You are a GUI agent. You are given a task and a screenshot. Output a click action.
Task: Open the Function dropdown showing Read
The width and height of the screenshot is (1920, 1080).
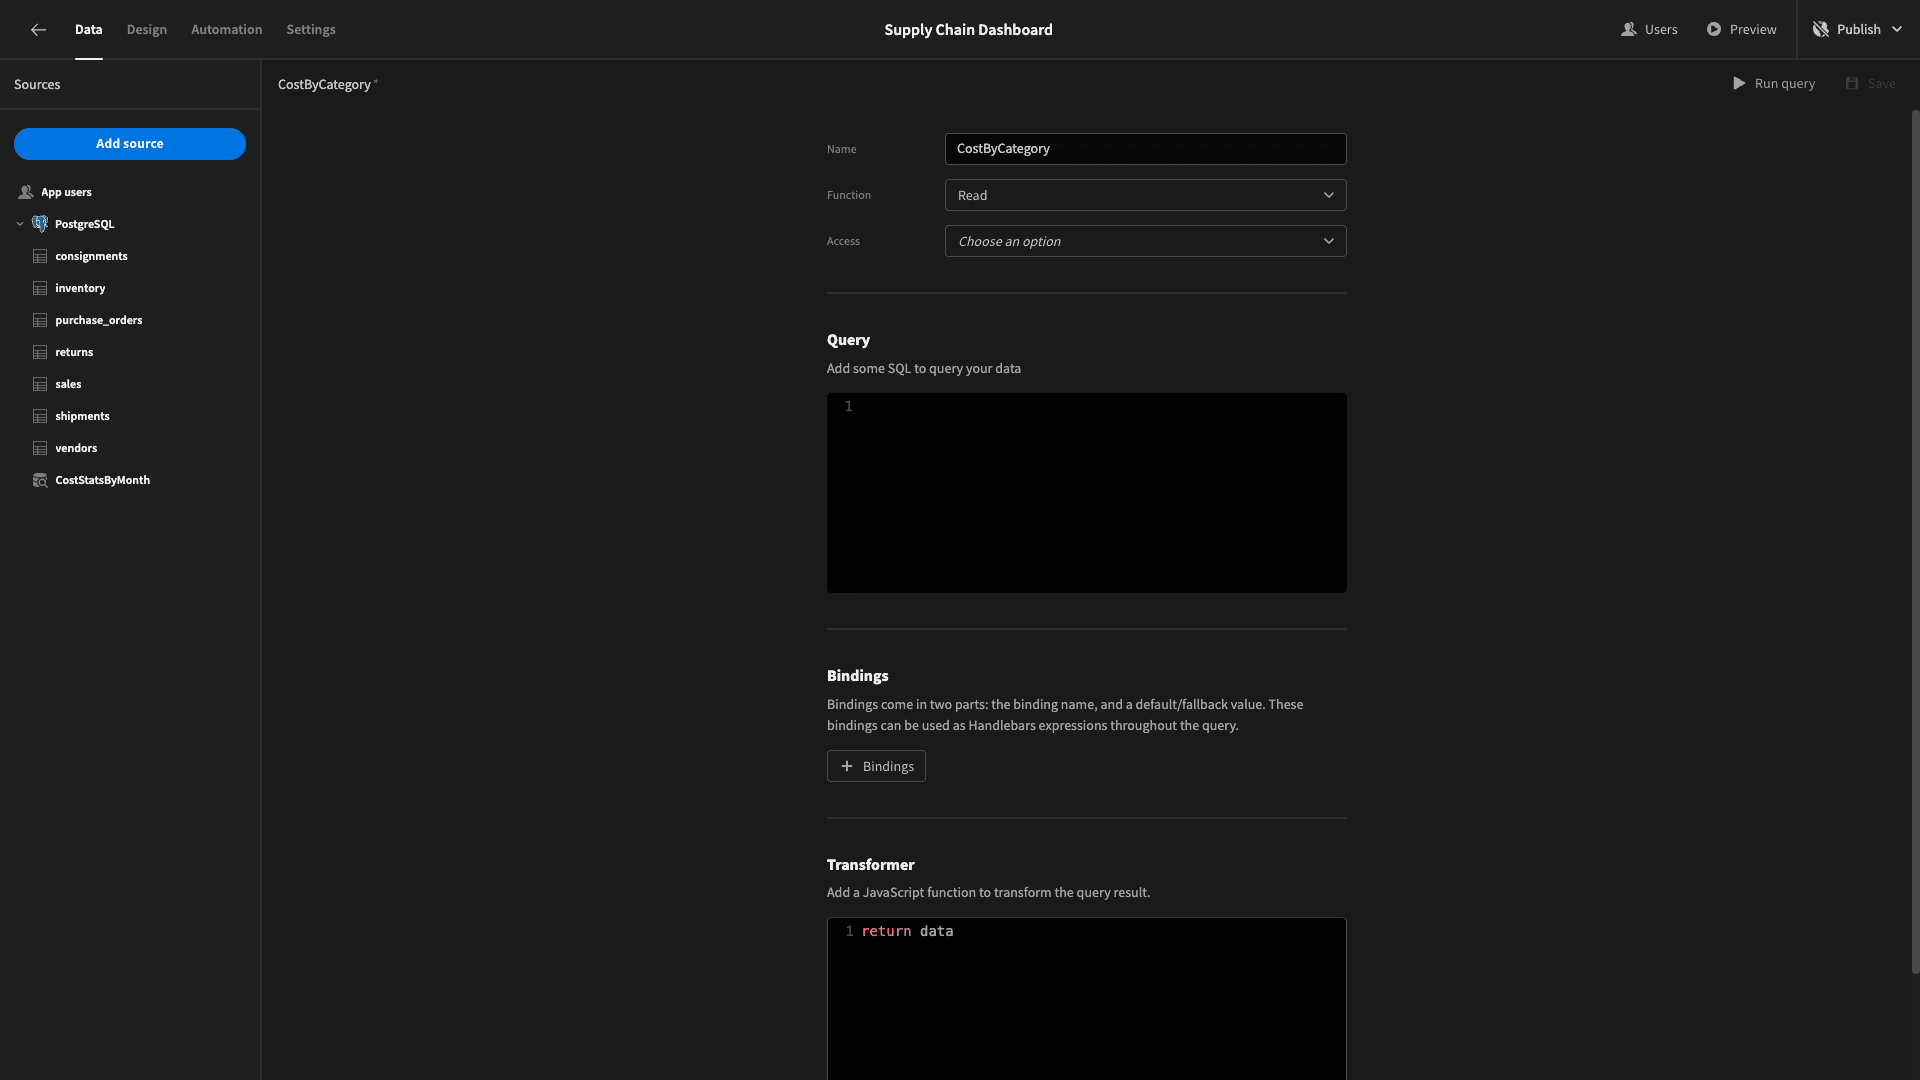pyautogui.click(x=1145, y=195)
